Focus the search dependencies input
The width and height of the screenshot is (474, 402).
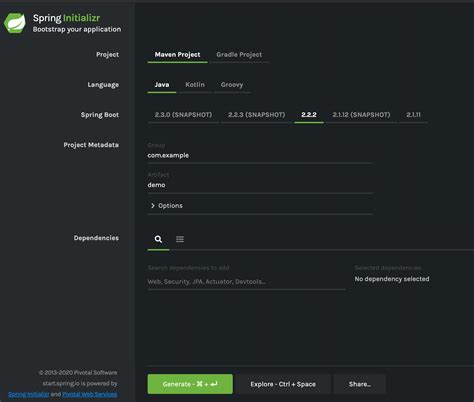(x=246, y=282)
